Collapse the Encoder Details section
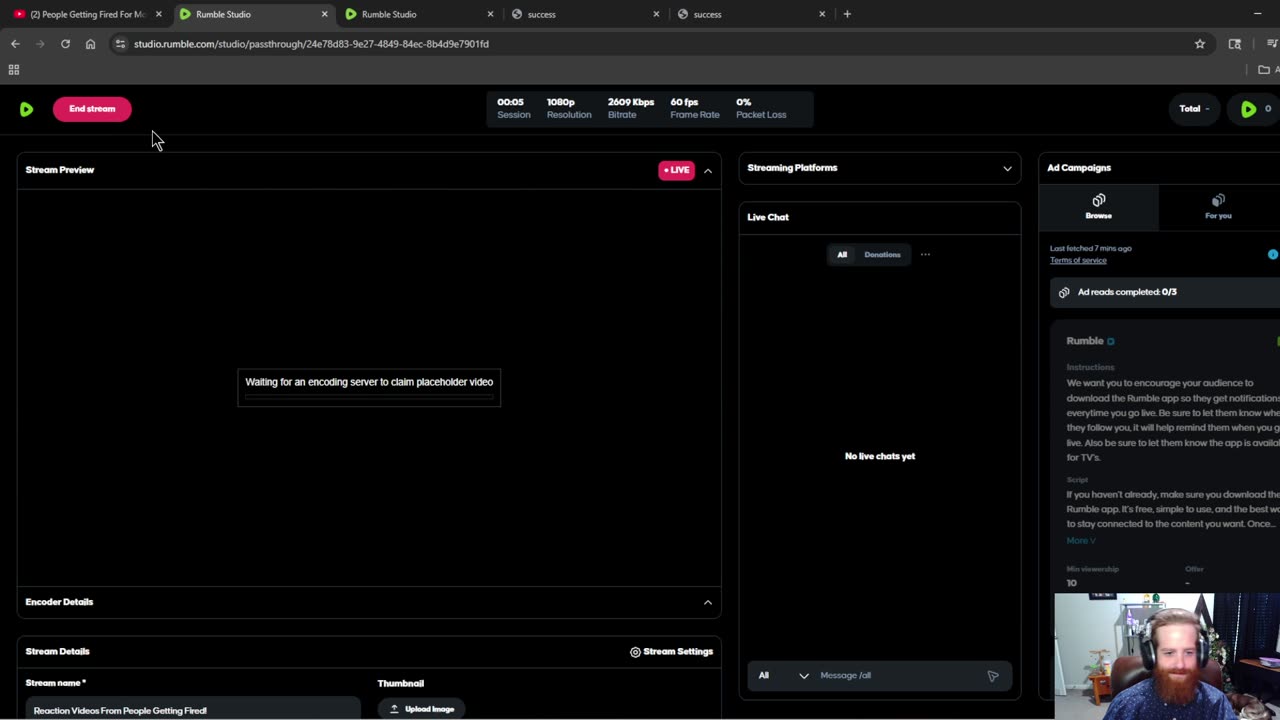The image size is (1280, 720). pos(708,602)
